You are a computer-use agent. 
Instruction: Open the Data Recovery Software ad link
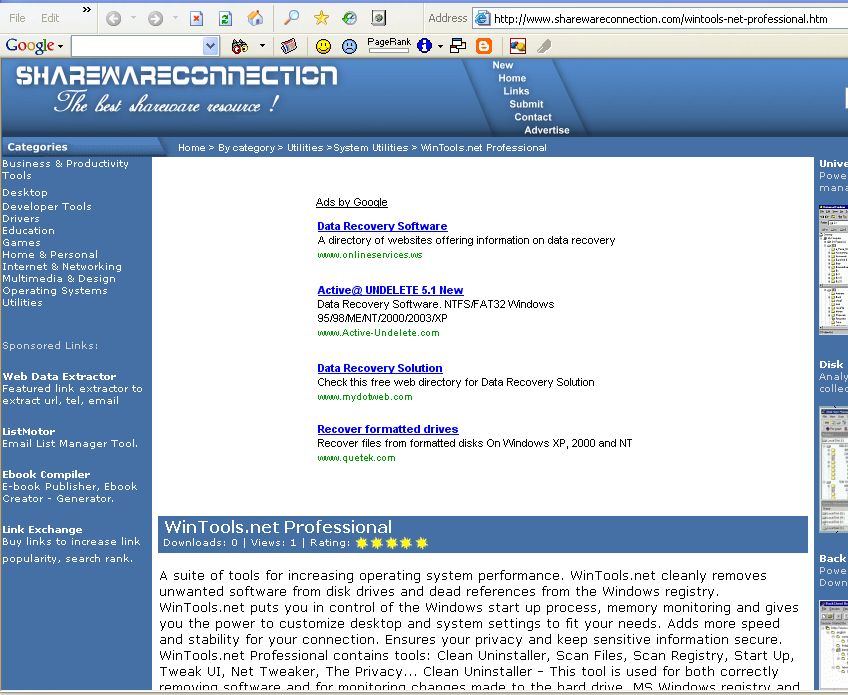point(382,226)
